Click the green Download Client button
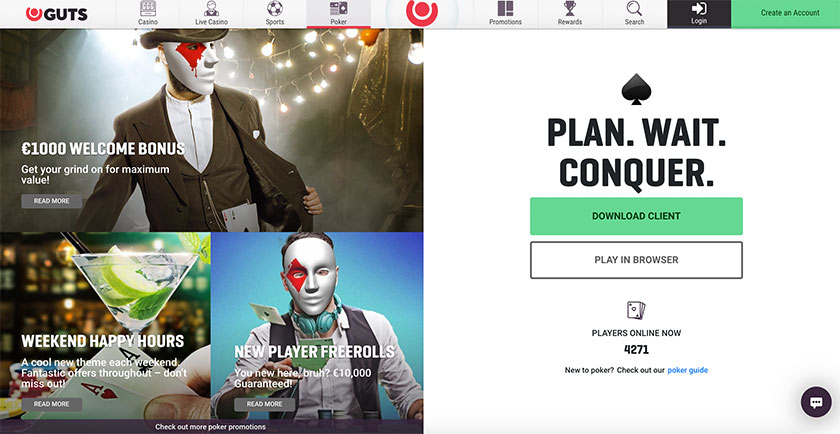The image size is (840, 434). [x=636, y=216]
